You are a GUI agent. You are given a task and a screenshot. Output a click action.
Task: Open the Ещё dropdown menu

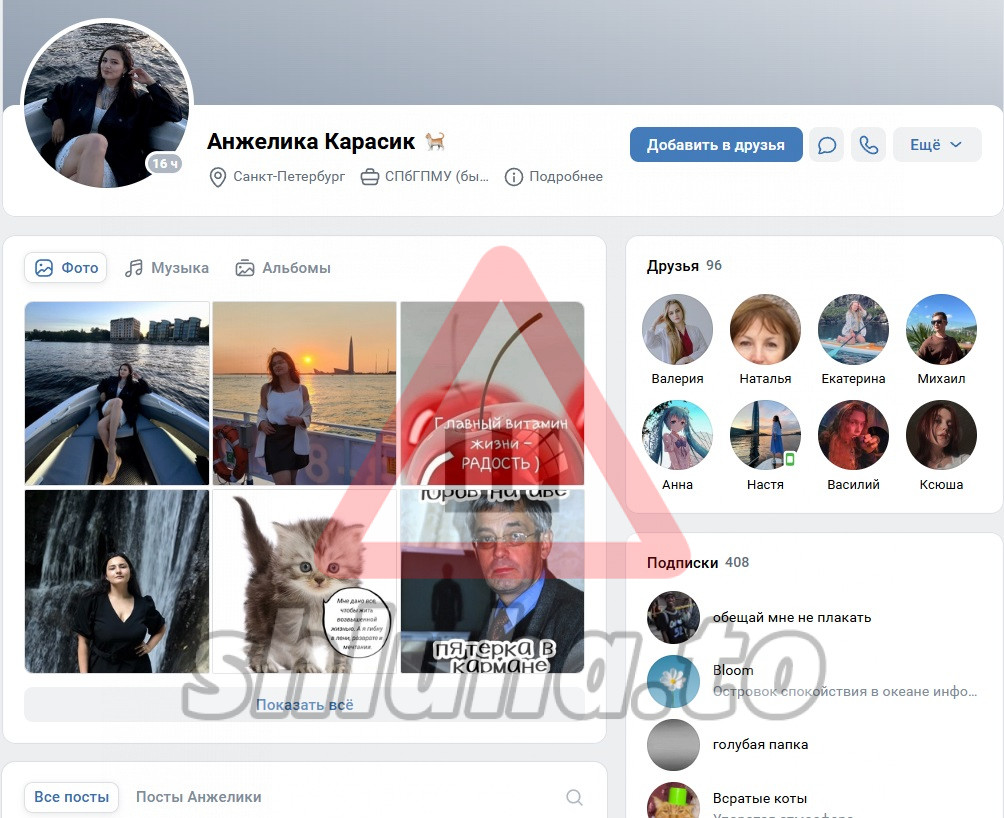pos(937,145)
